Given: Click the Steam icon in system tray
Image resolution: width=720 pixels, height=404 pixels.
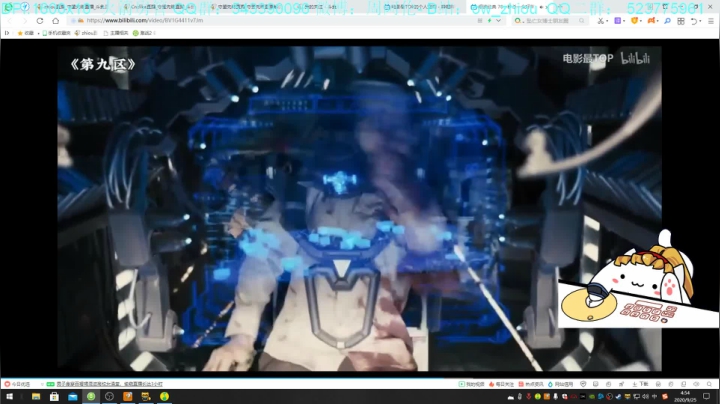Looking at the screenshot, I should click(x=618, y=397).
